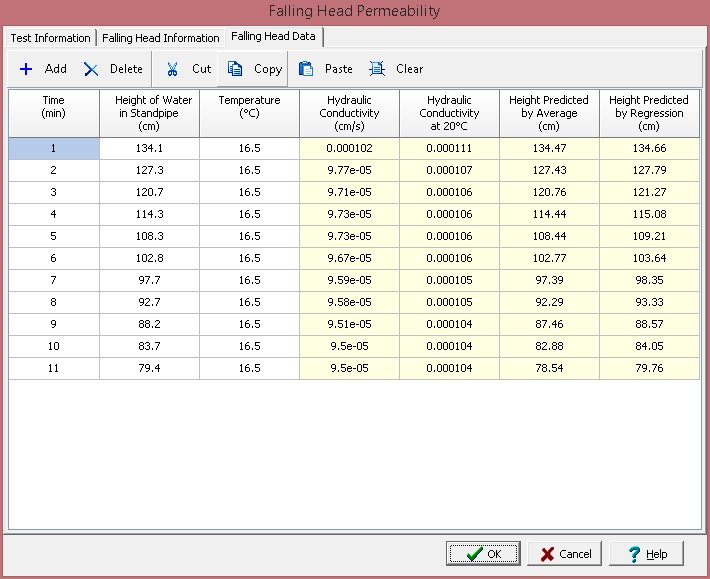Select the Time cell with value 11
The width and height of the screenshot is (710, 579).
pyautogui.click(x=54, y=368)
